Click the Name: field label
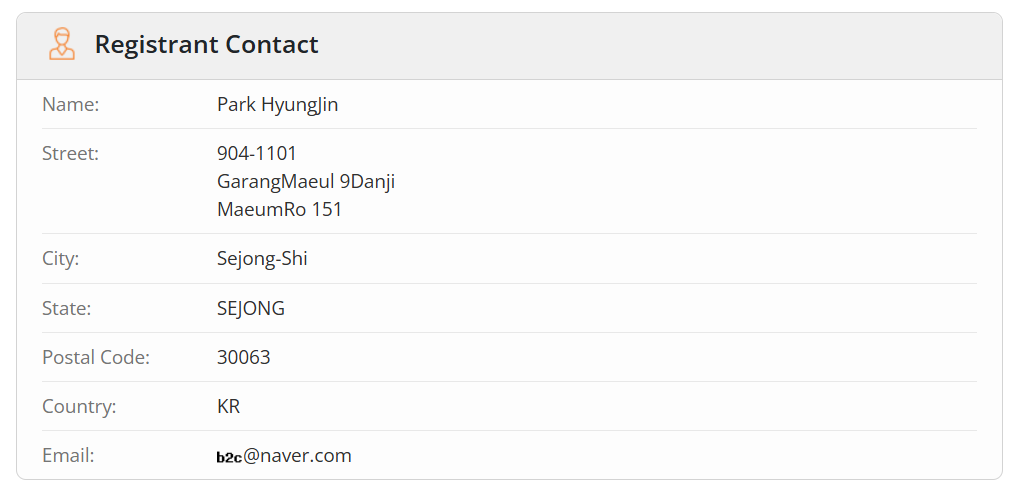The image size is (1013, 483). point(70,104)
